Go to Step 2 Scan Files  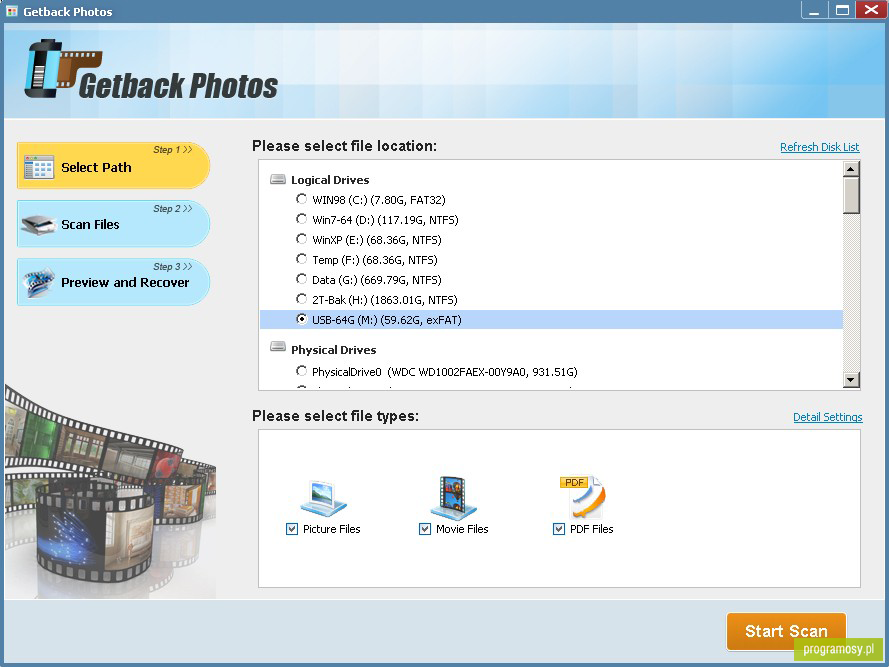coord(113,223)
